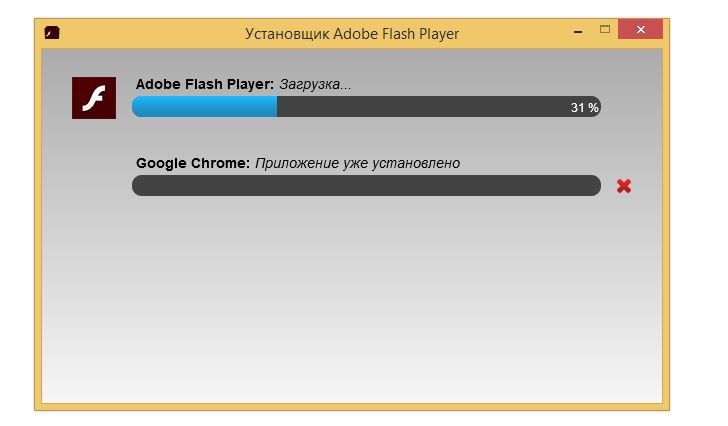Click the blue filled part of progress bar
728x426 pixels.
[x=204, y=107]
